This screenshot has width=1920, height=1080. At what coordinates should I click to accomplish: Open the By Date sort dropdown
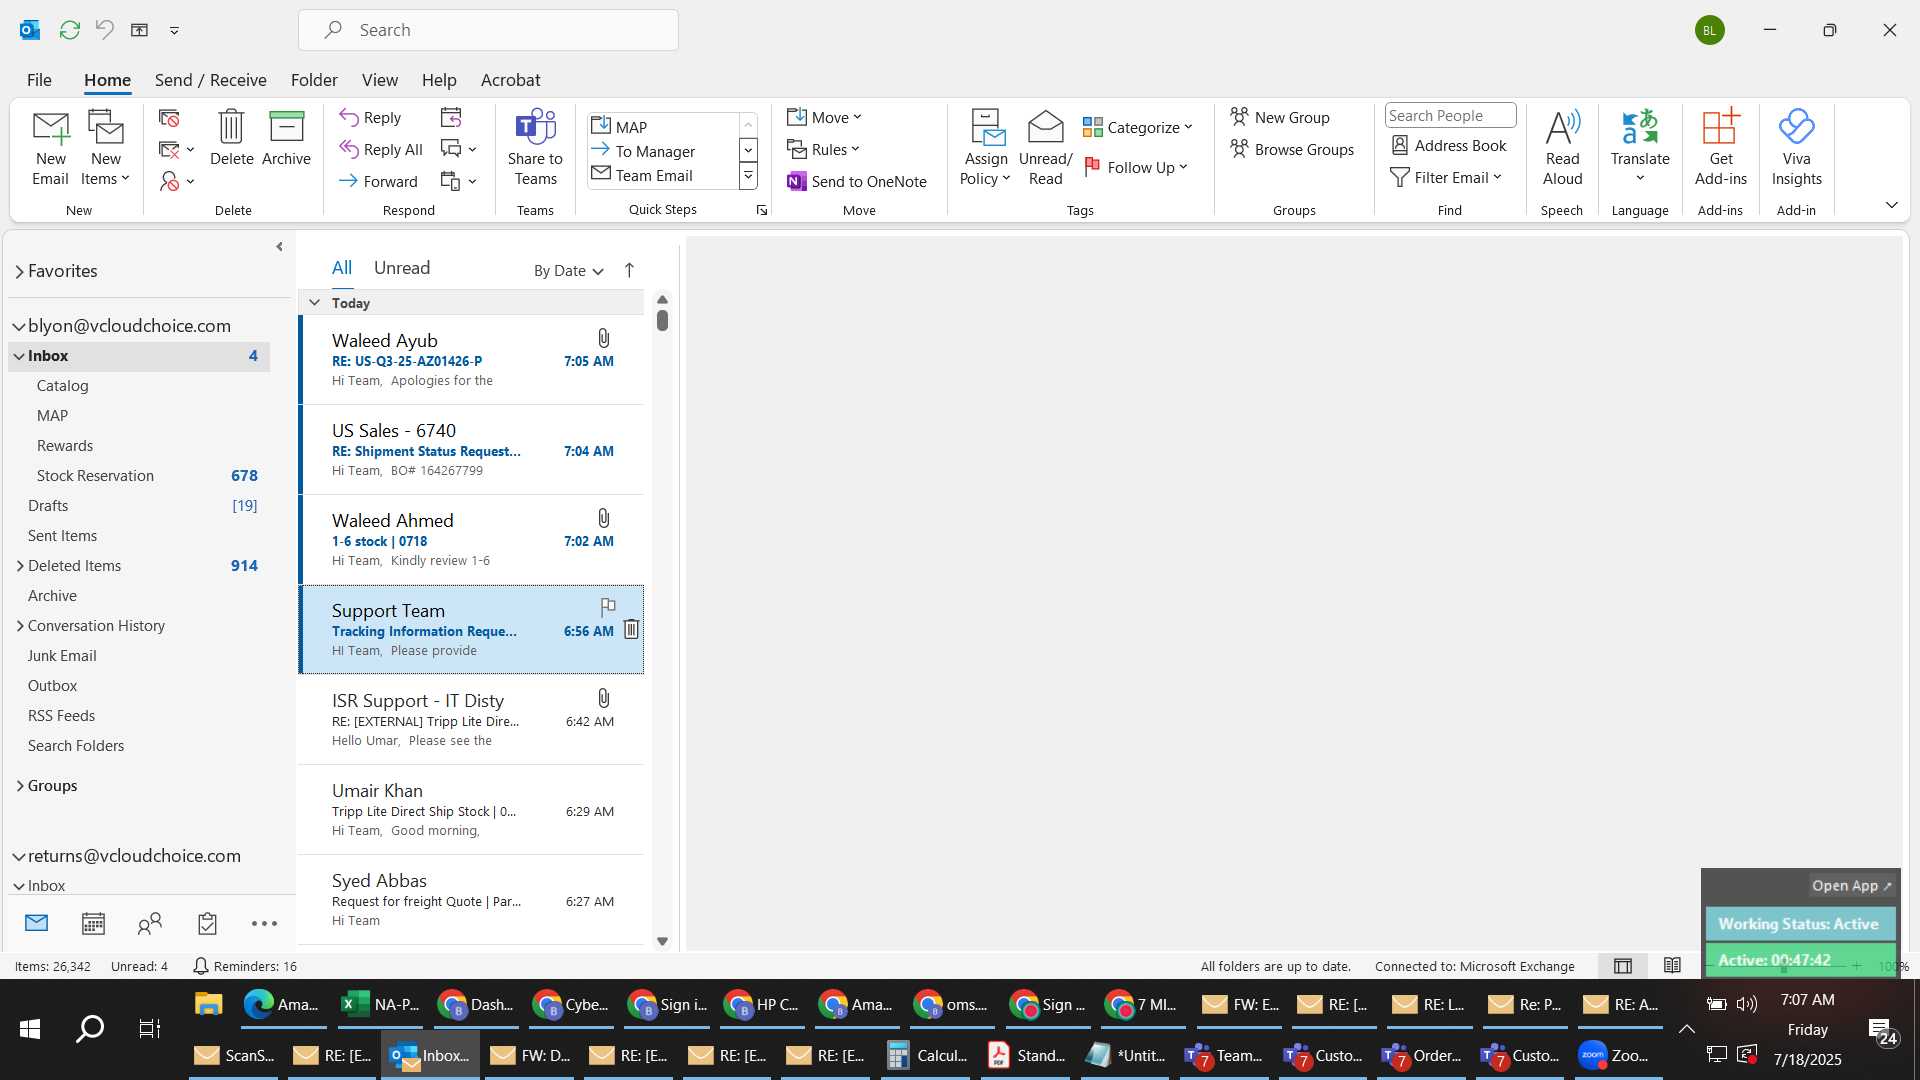568,270
